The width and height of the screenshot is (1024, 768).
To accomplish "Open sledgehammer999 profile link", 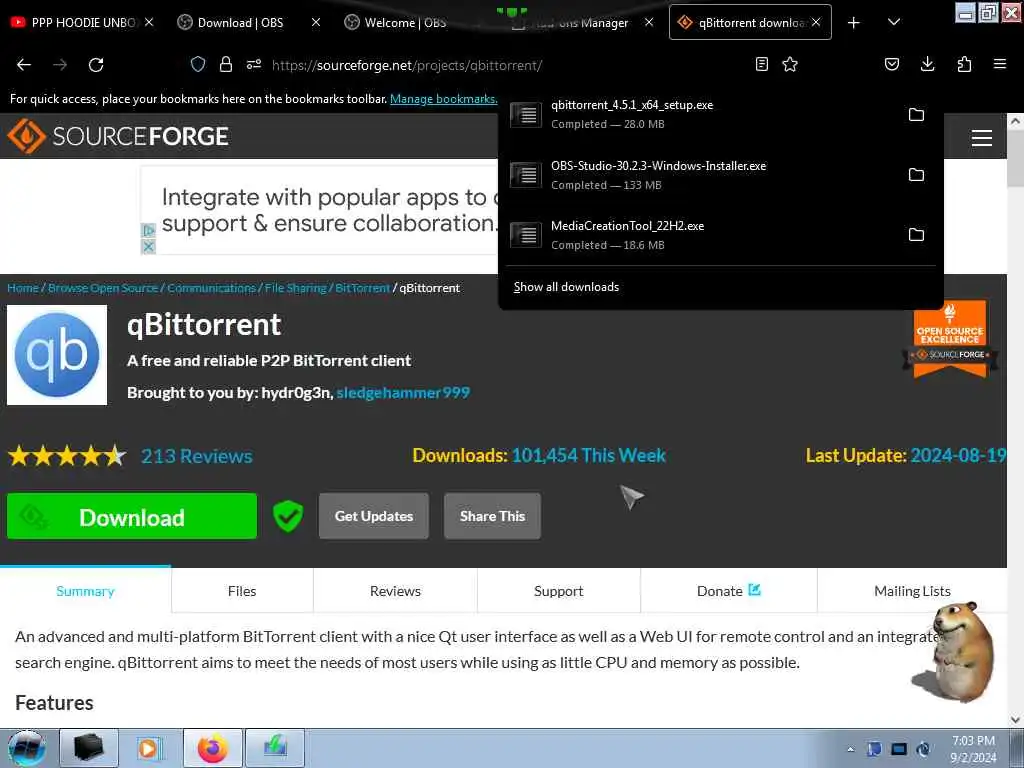I will (403, 392).
